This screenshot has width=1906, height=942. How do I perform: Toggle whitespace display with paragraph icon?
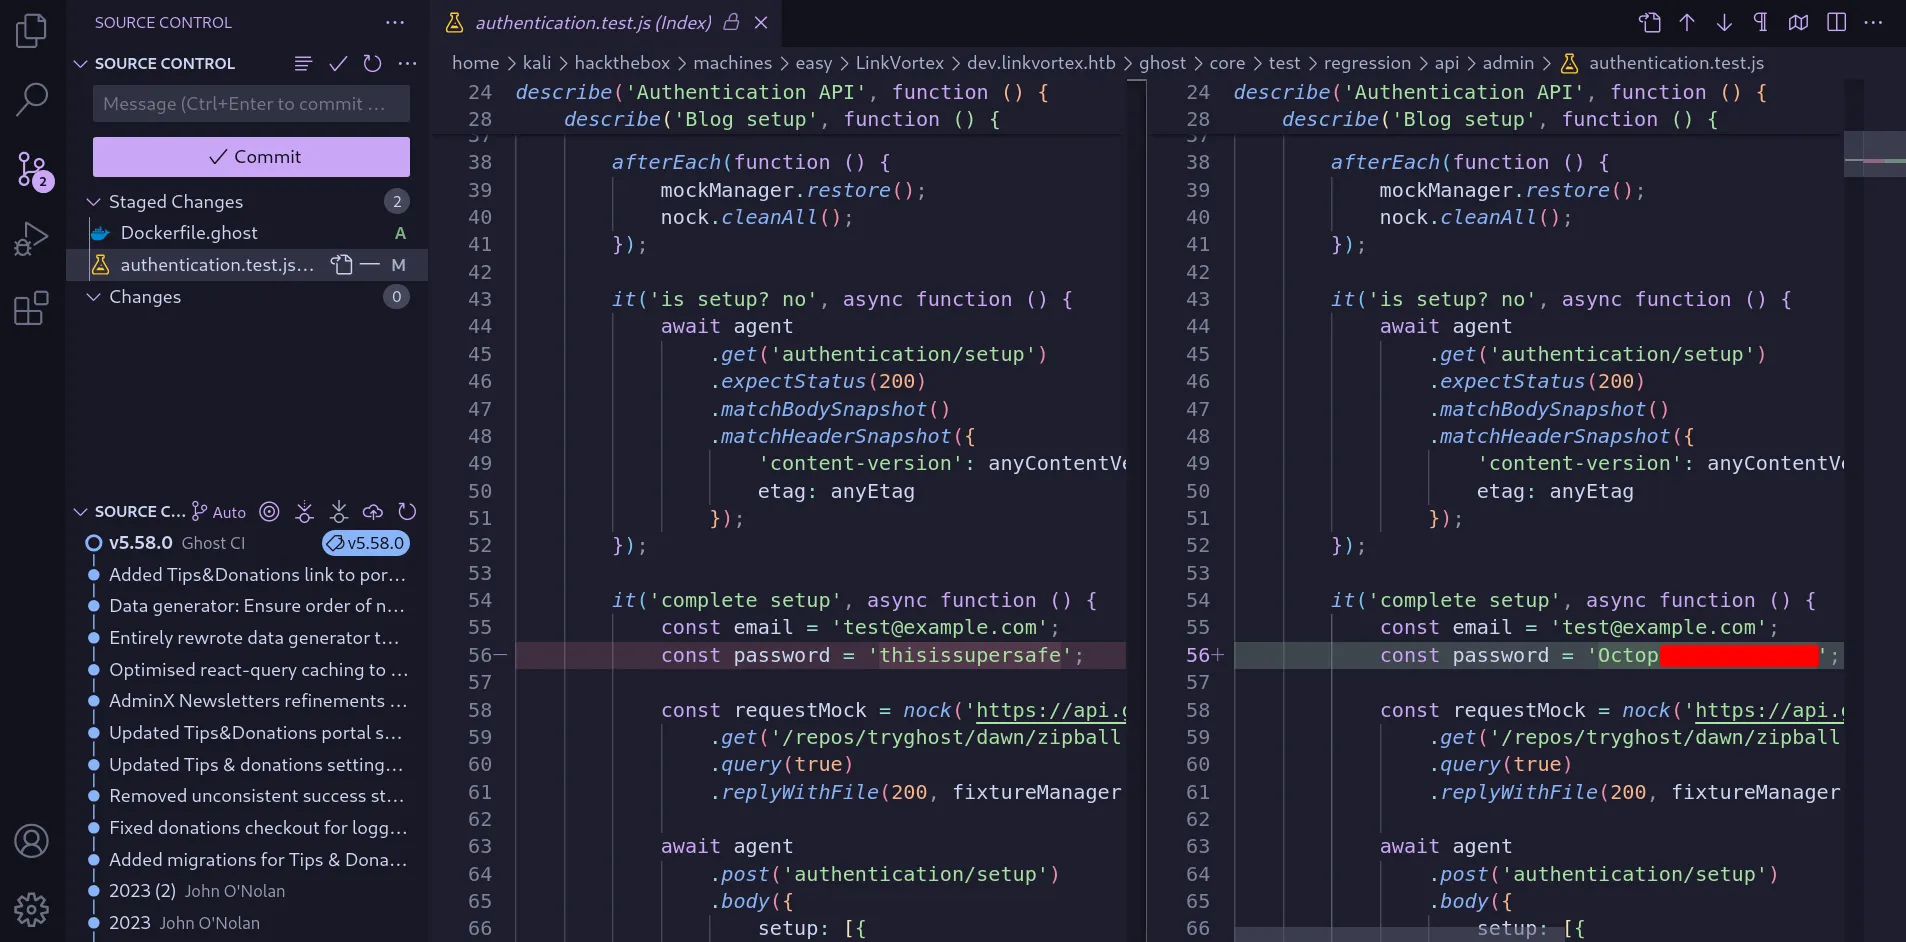[x=1760, y=22]
